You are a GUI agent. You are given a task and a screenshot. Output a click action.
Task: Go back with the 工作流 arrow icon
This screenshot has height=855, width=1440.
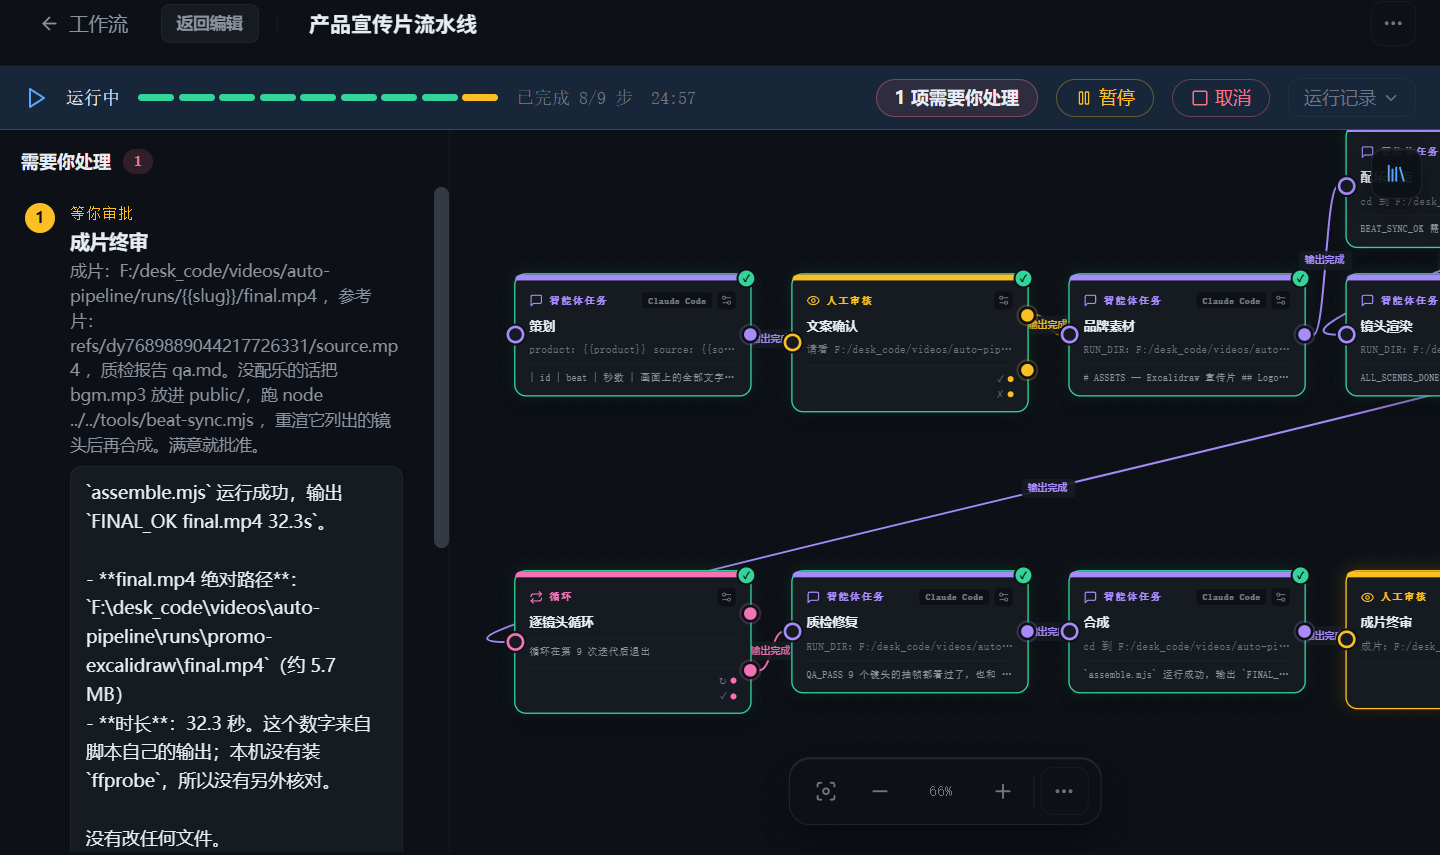click(x=49, y=24)
